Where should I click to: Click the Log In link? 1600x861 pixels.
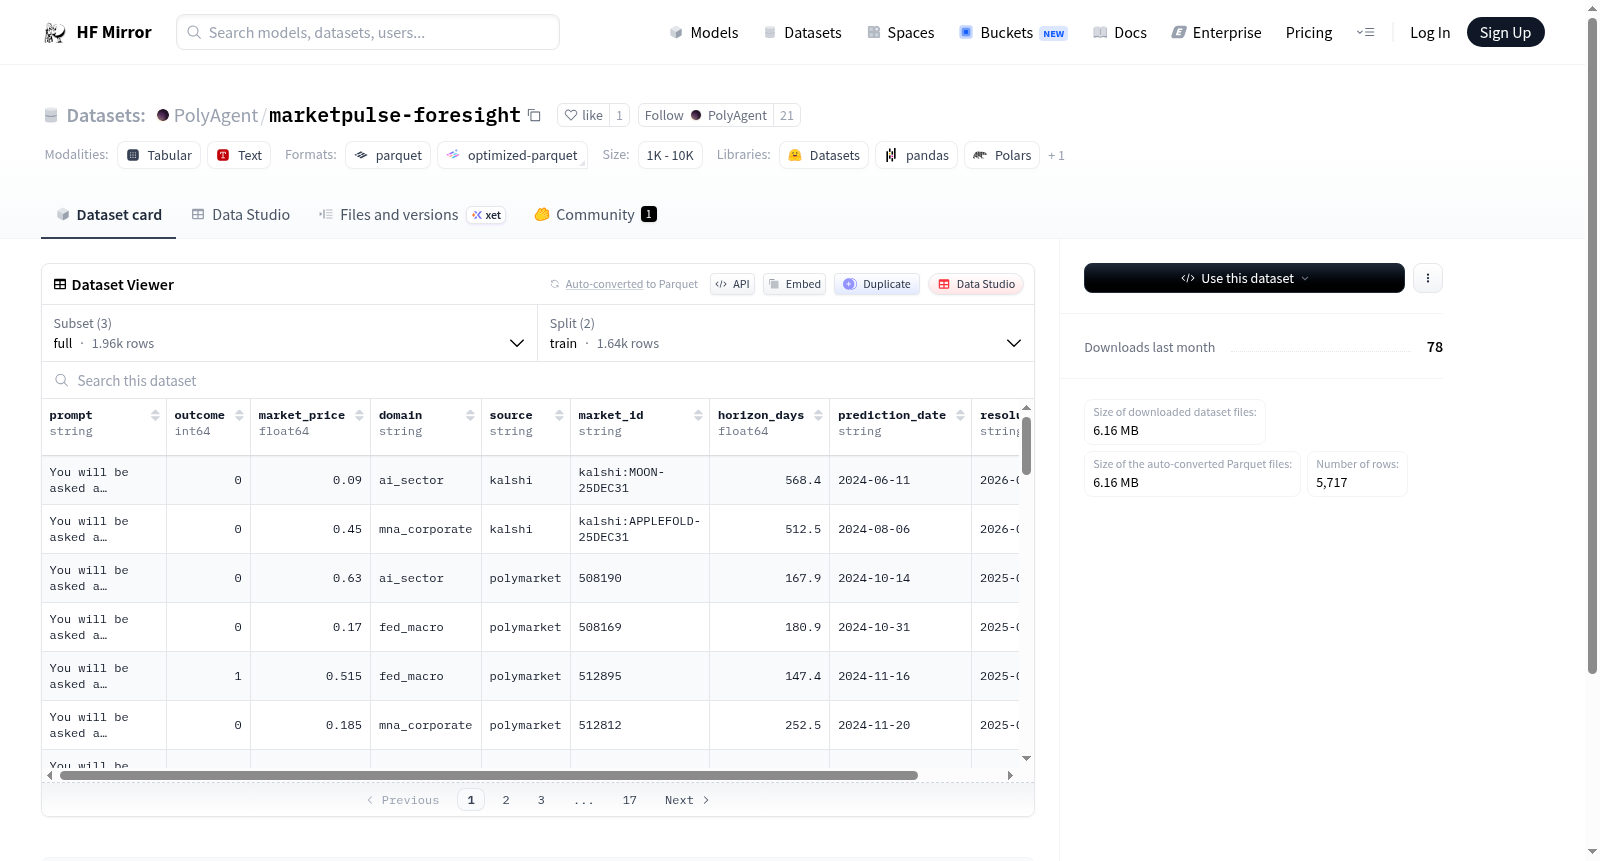pos(1430,33)
